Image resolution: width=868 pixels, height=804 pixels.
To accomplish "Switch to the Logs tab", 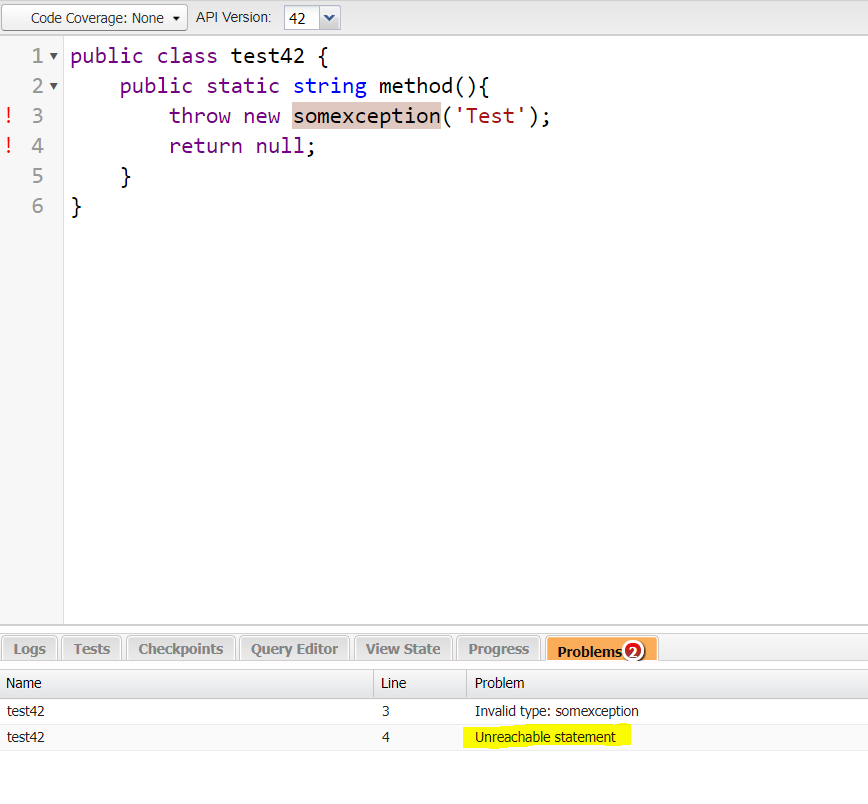I will 29,648.
